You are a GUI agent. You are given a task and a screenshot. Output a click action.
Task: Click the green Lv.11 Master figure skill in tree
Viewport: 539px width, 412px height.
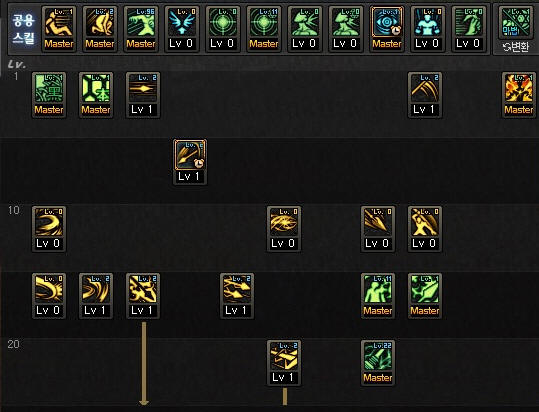point(378,296)
